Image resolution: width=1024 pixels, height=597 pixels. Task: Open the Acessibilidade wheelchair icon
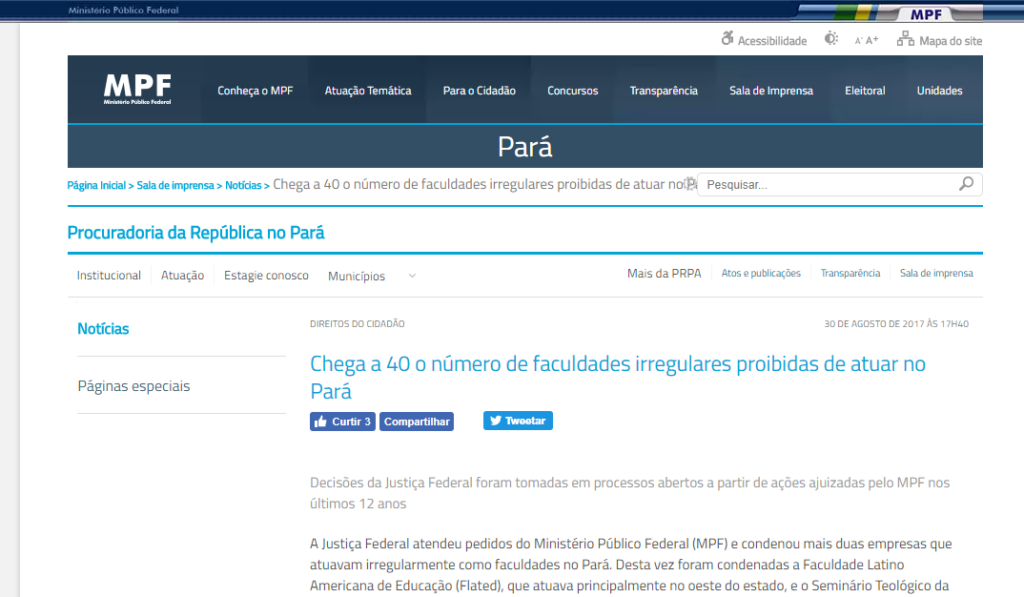pos(727,39)
